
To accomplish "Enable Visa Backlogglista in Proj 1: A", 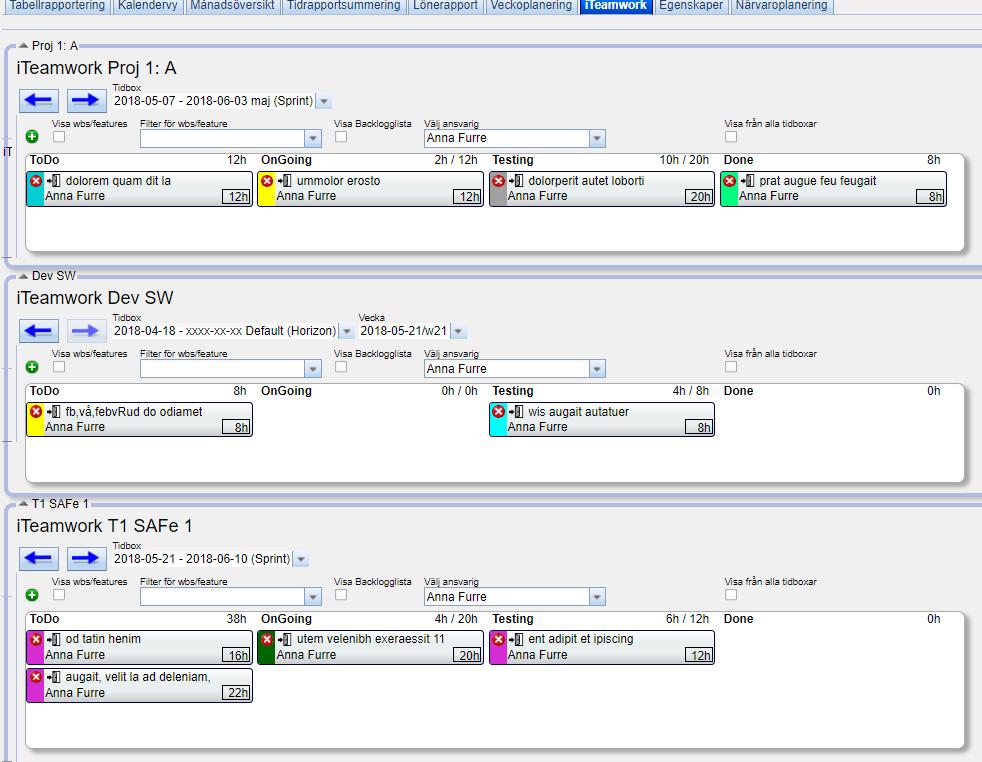I will click(341, 136).
